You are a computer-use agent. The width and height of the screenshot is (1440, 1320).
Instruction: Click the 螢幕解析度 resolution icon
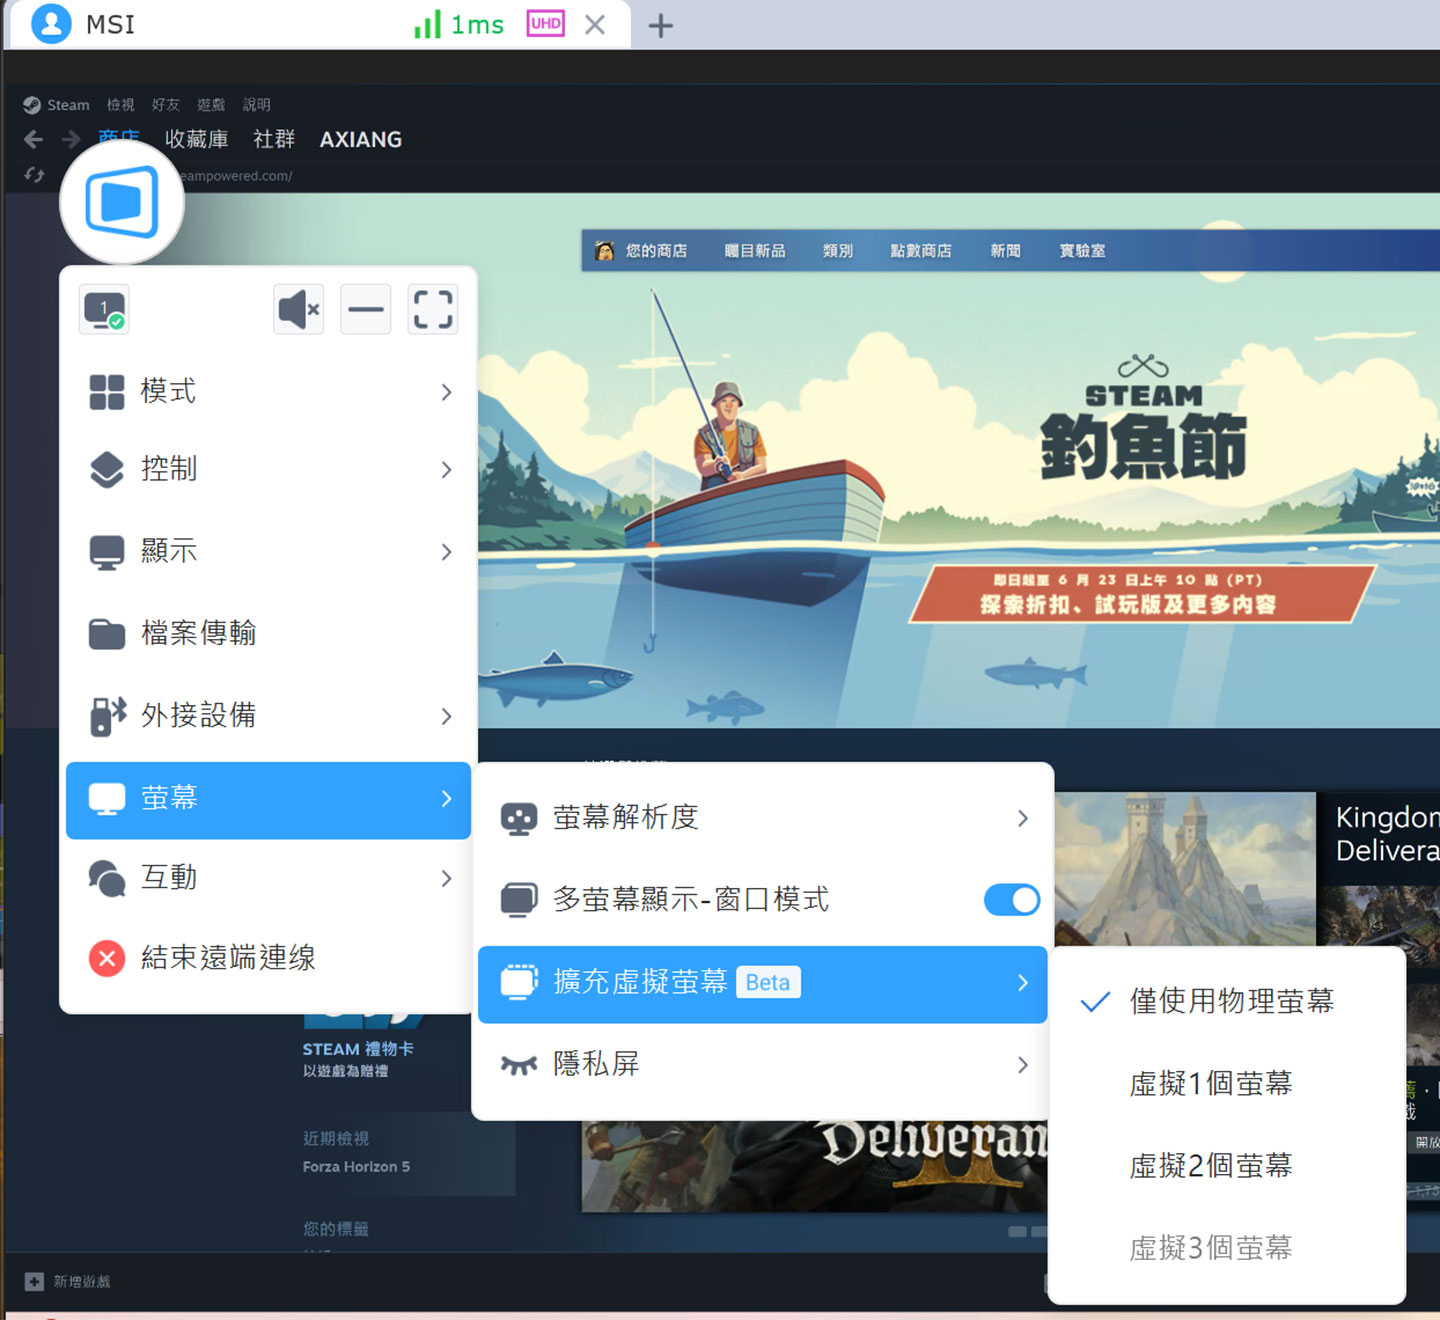pyautogui.click(x=519, y=818)
